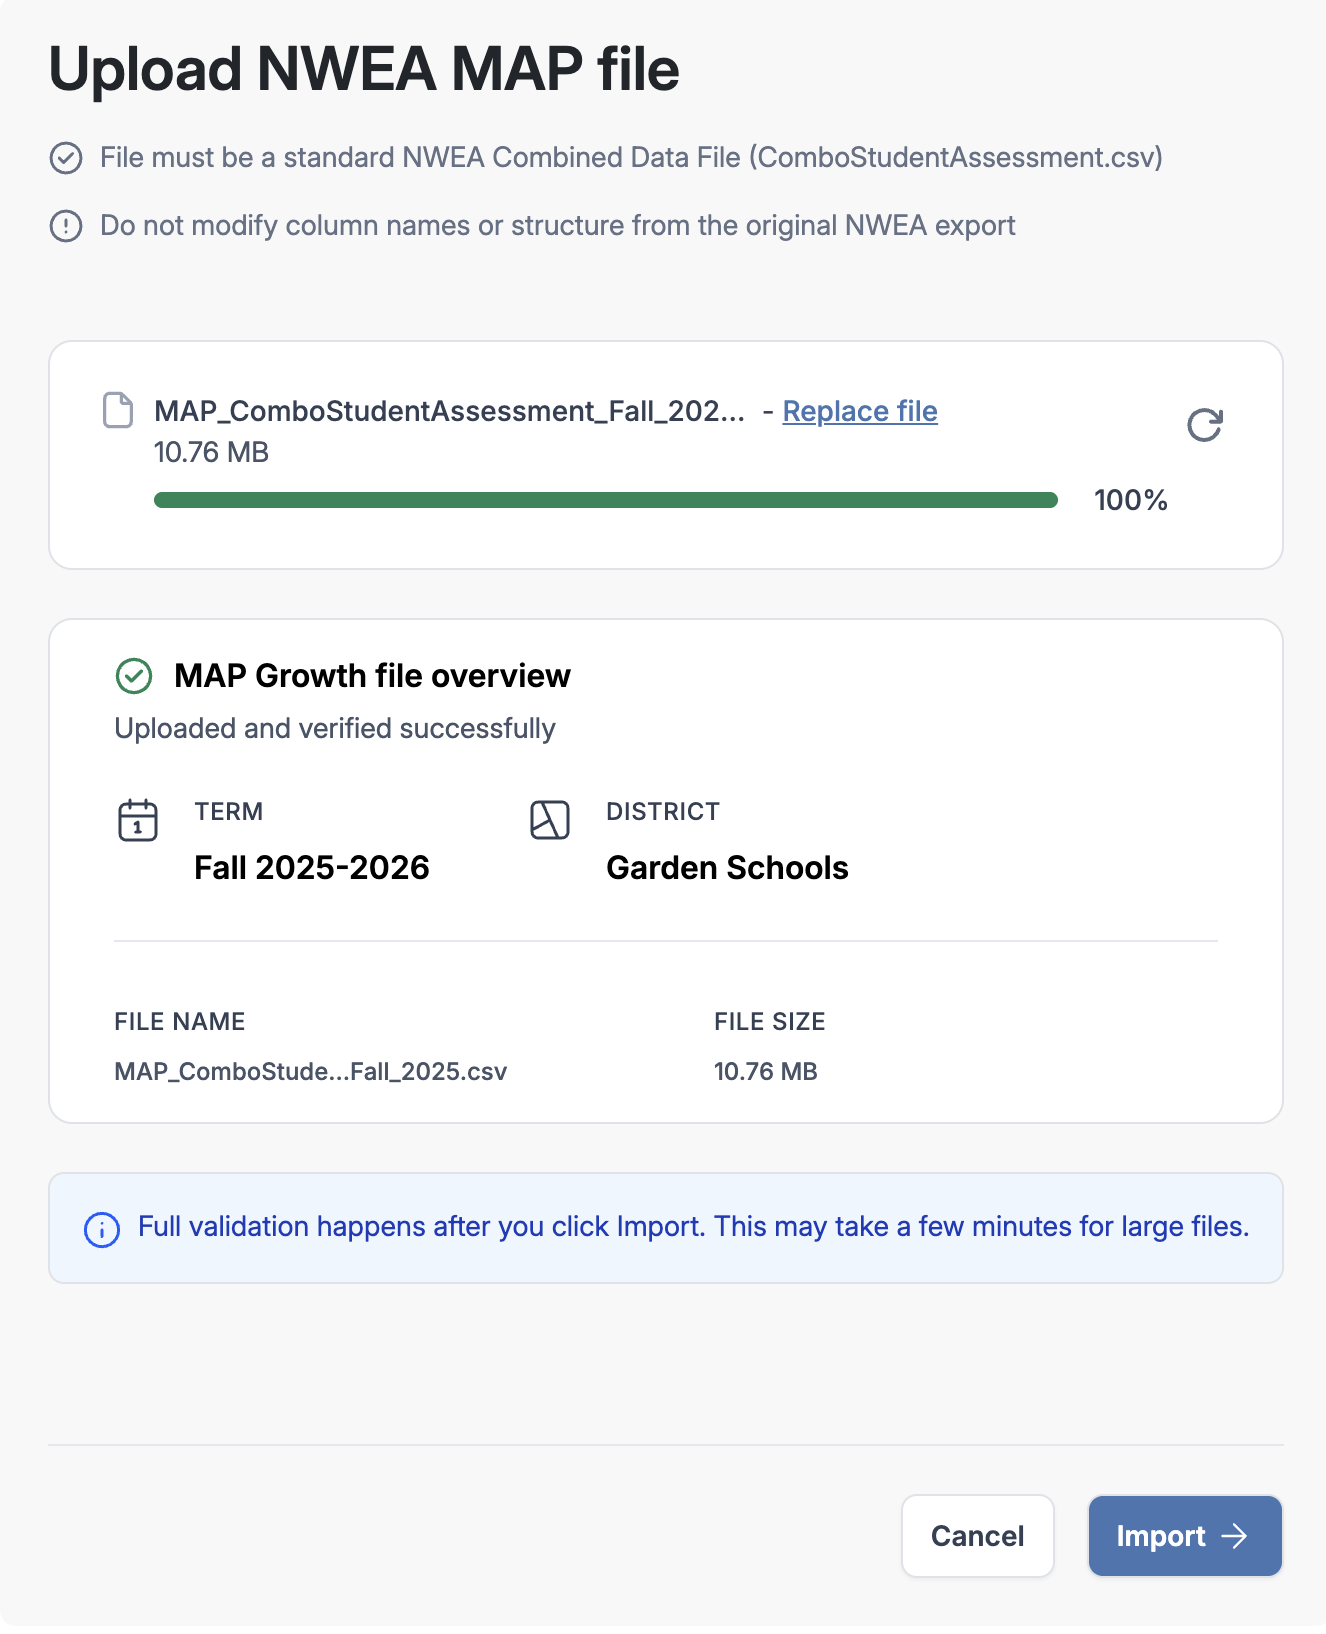Click the refresh/retry upload icon
The width and height of the screenshot is (1326, 1634).
pyautogui.click(x=1204, y=425)
